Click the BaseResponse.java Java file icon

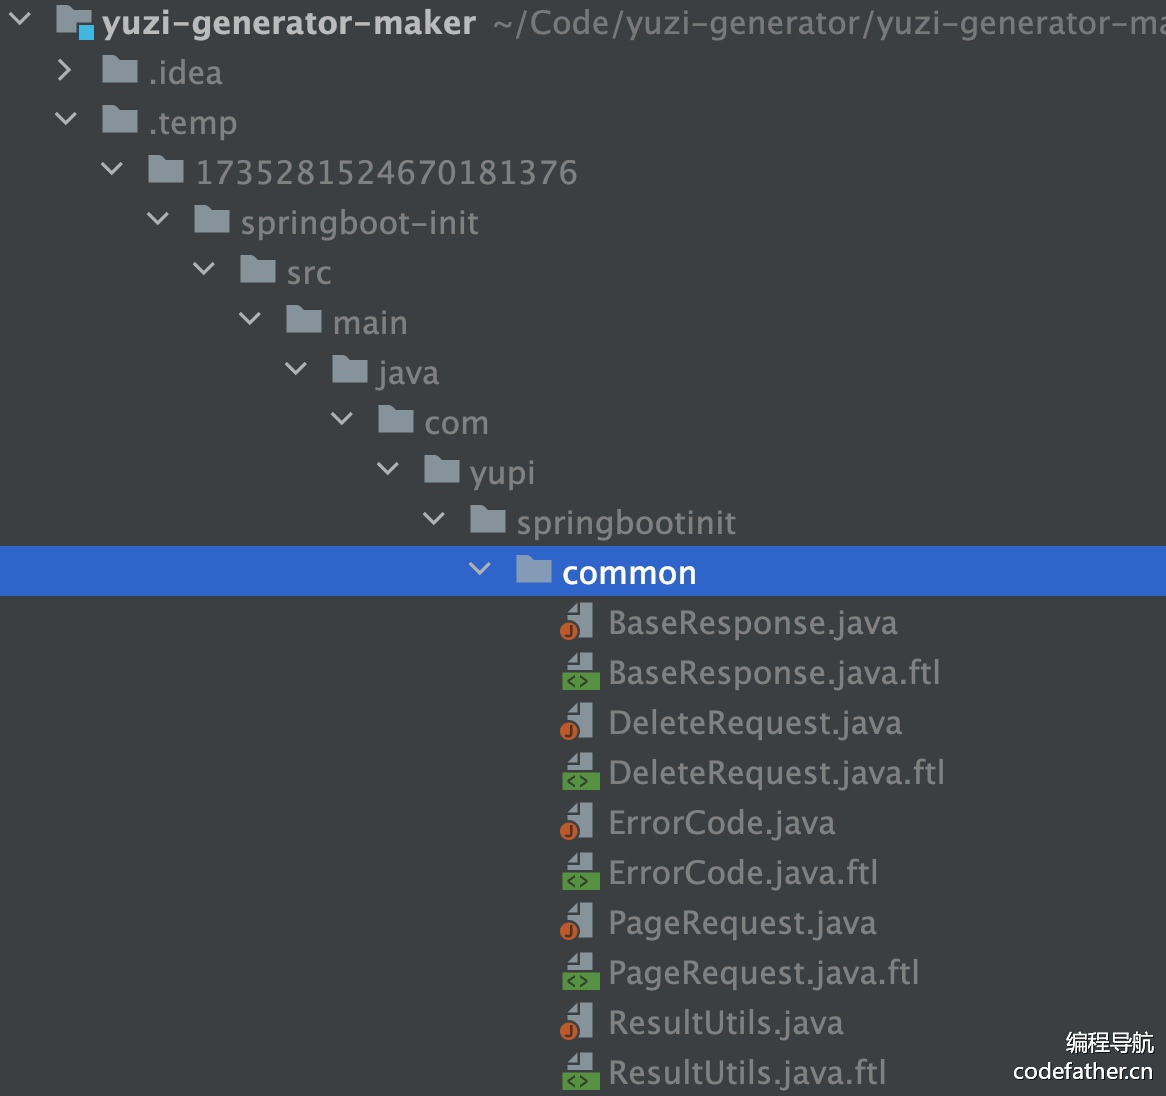(x=578, y=622)
